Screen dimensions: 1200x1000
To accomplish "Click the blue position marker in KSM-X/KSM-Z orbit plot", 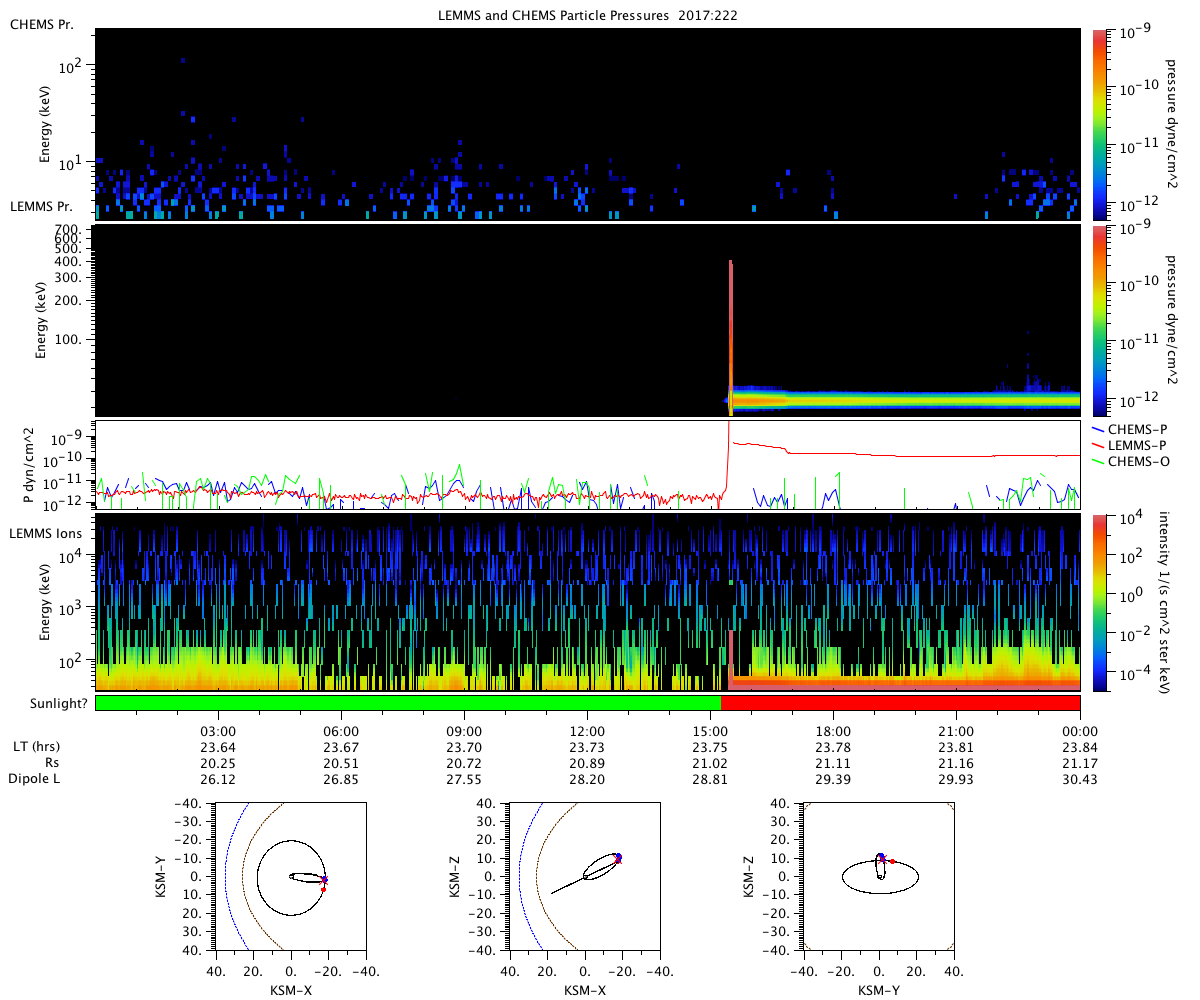I will [x=618, y=855].
